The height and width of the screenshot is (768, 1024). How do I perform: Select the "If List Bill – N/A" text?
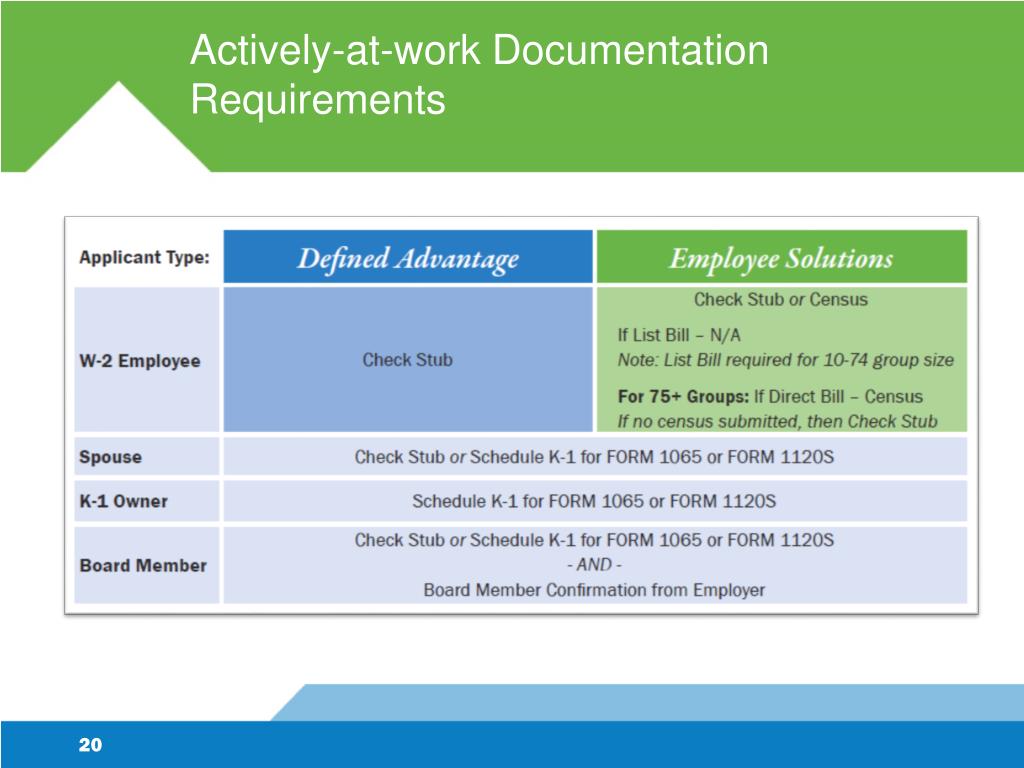click(679, 335)
